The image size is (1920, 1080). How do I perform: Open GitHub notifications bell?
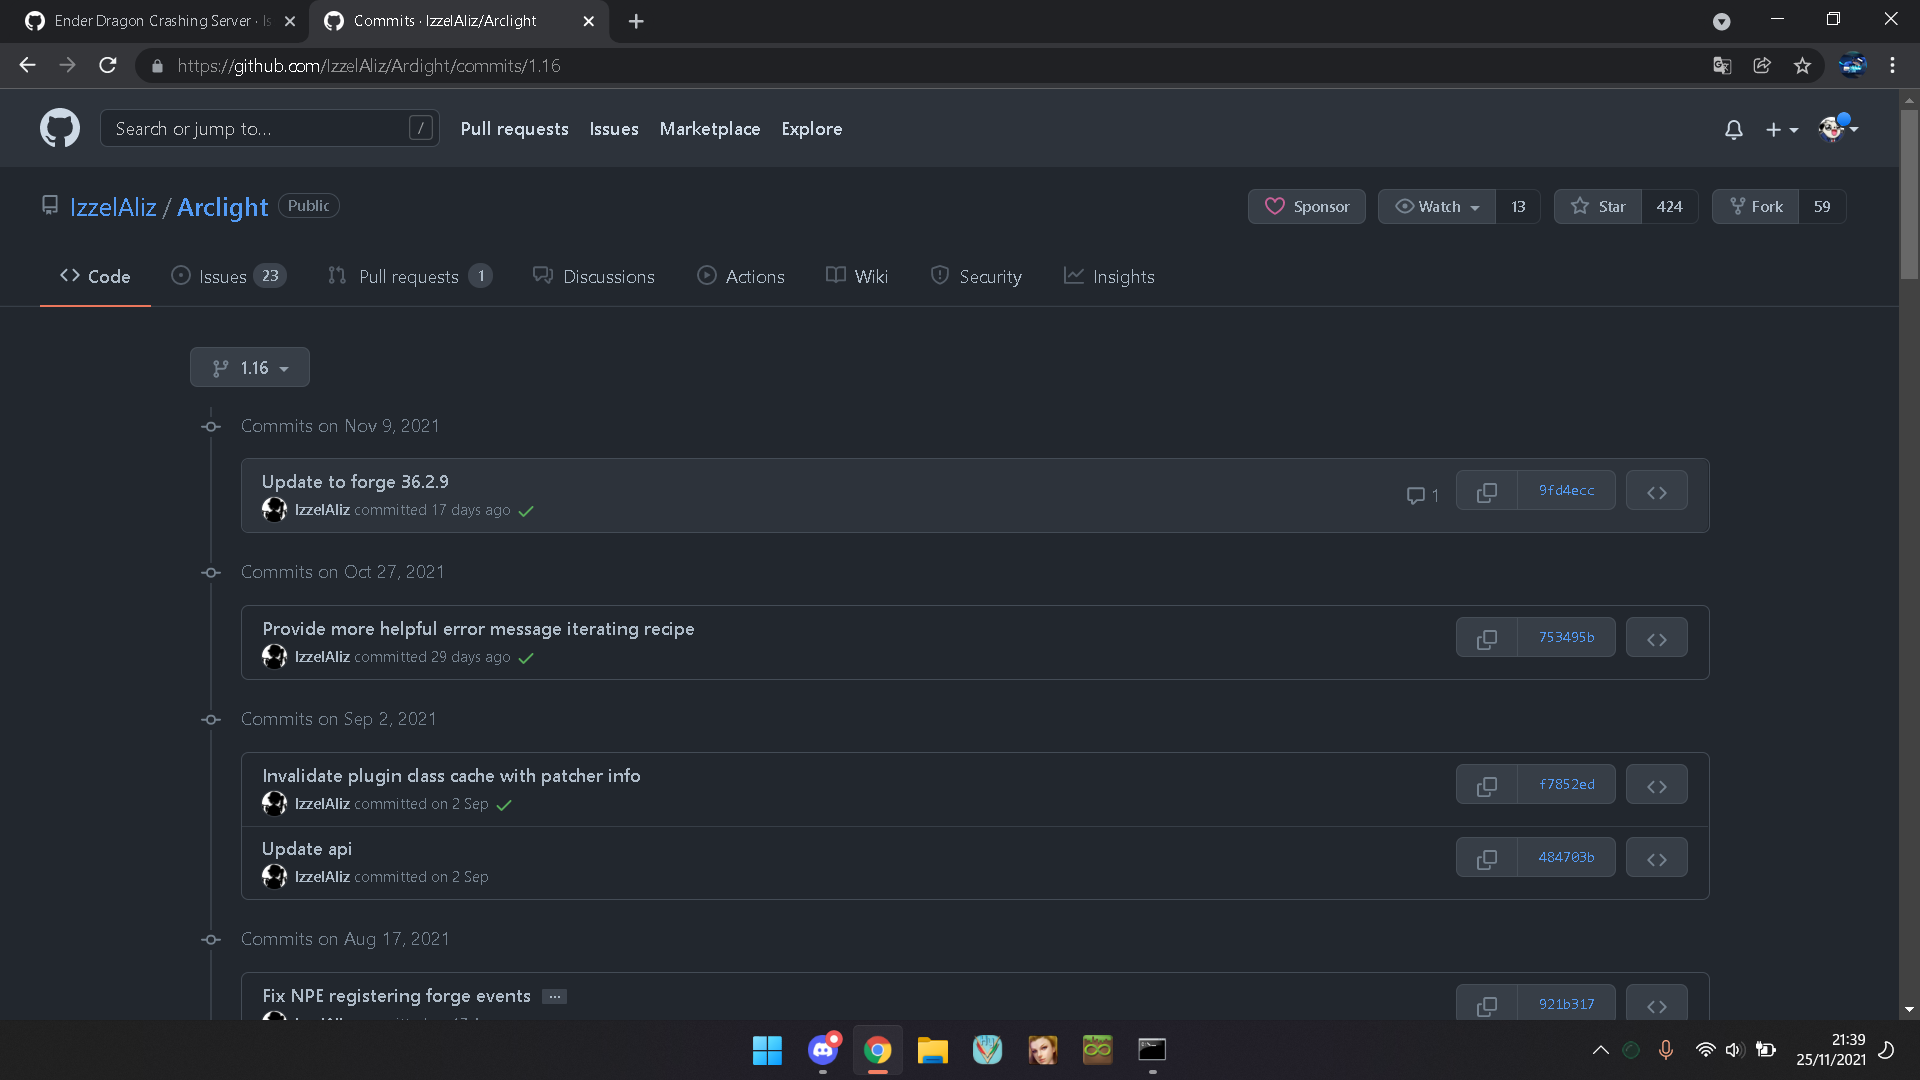tap(1733, 129)
